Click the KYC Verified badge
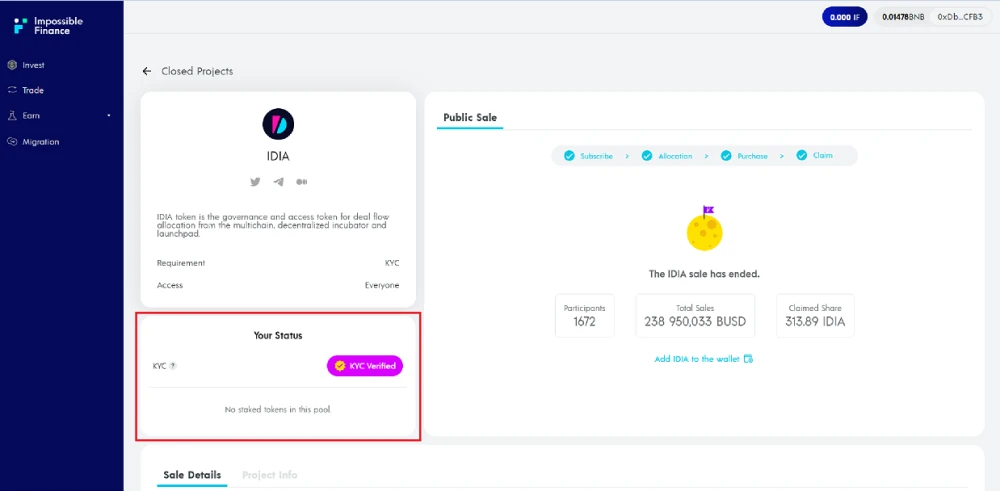 (365, 366)
